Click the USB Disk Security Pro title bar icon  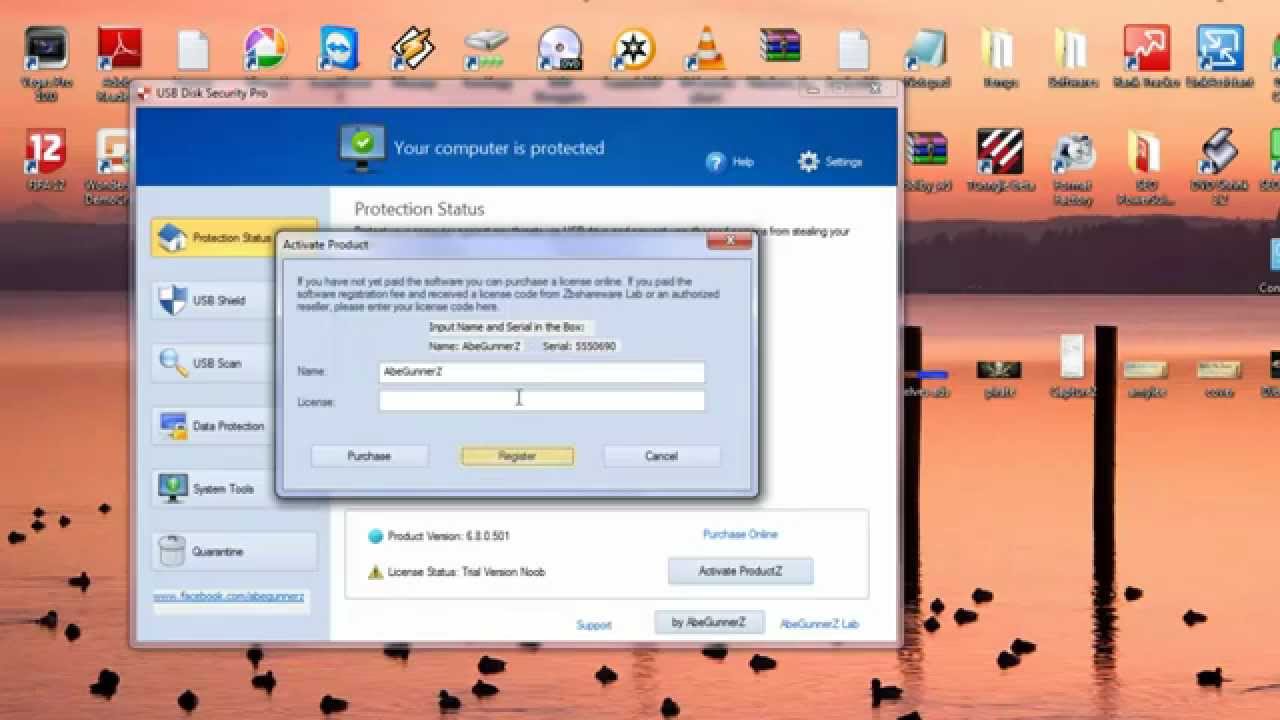click(x=142, y=93)
